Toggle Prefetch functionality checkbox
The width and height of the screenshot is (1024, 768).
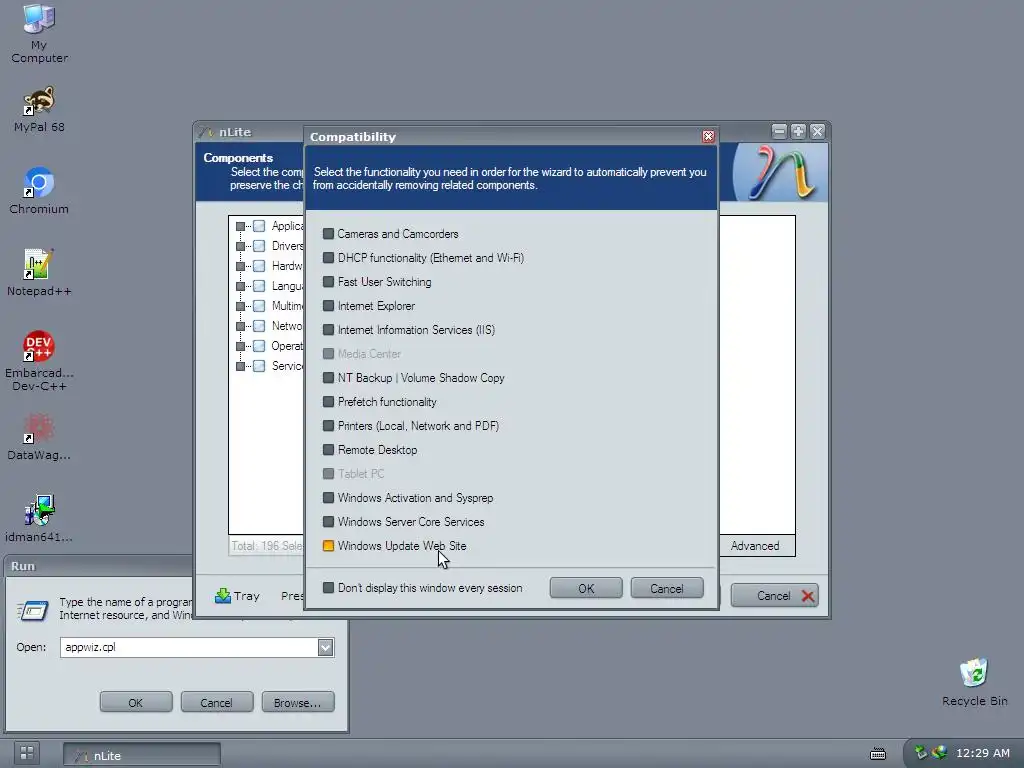pyautogui.click(x=328, y=402)
